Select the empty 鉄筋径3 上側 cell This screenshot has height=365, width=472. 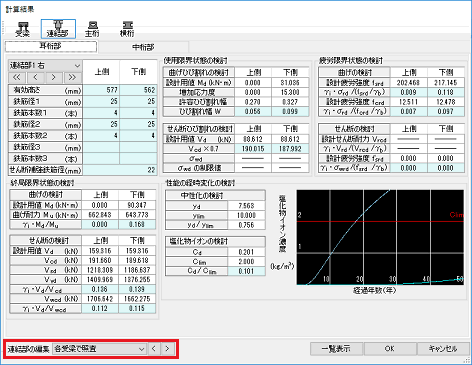pos(101,147)
